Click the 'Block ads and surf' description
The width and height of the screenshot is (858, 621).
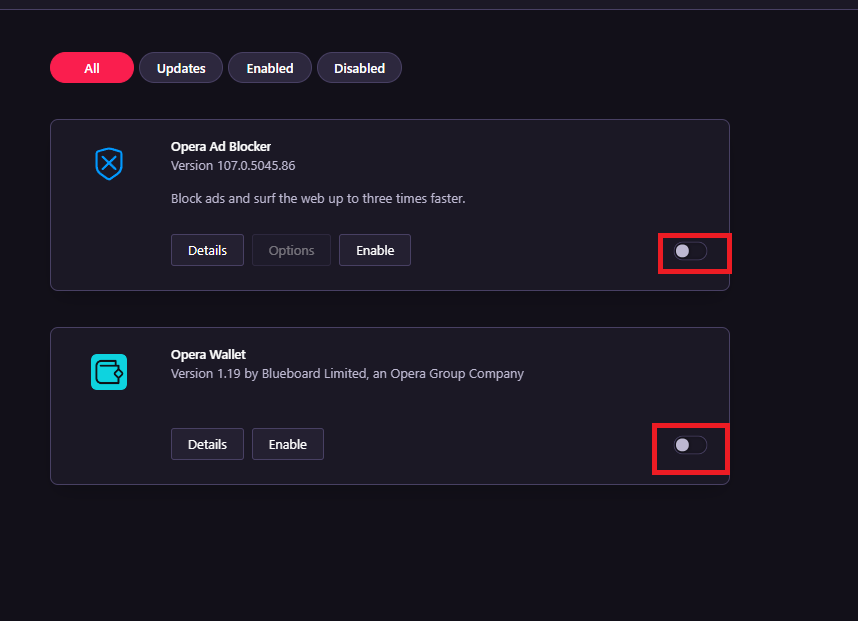[x=318, y=198]
